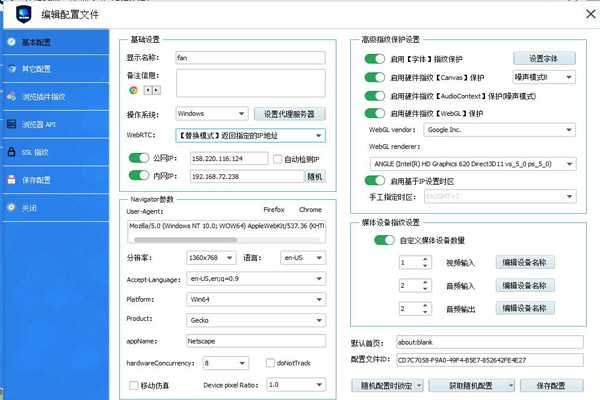Viewport: 600px width, 400px height.
Task: Click the audio output count spinner
Action: (415, 309)
